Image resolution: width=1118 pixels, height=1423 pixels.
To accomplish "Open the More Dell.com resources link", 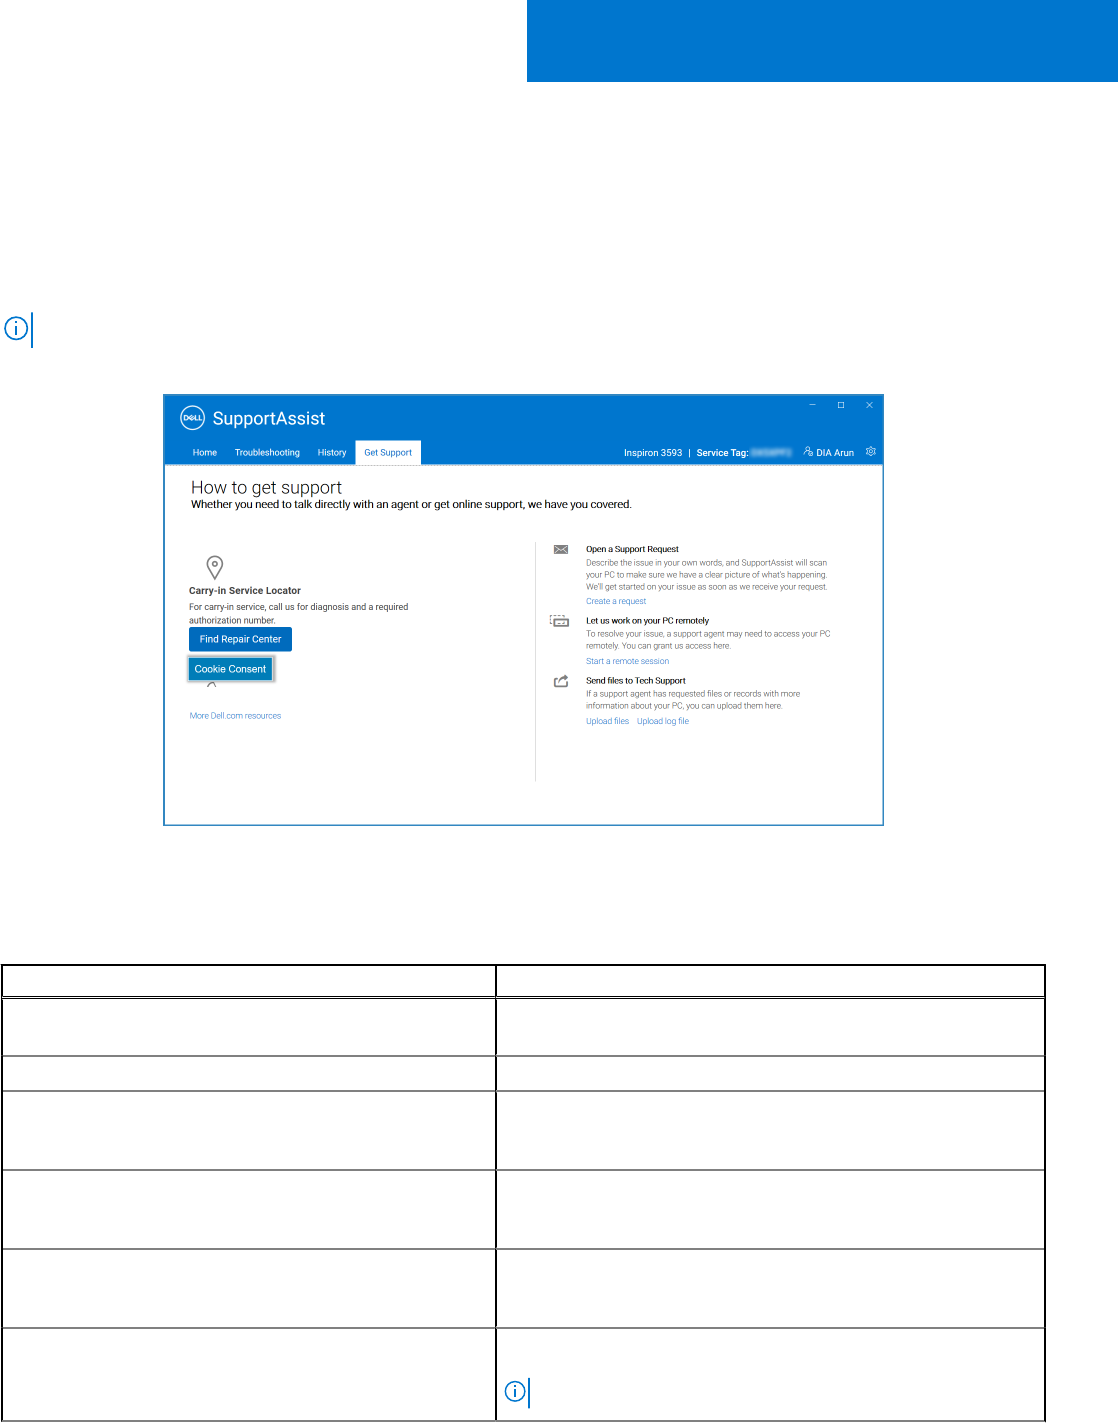I will (x=236, y=716).
